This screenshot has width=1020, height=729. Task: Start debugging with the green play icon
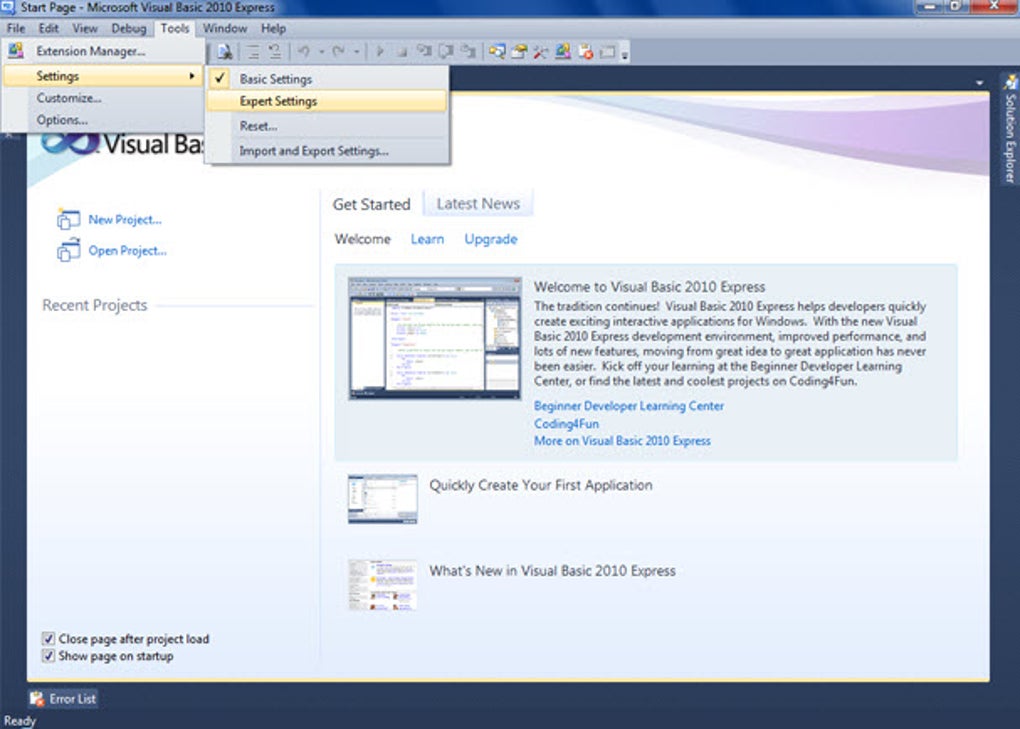pos(381,51)
